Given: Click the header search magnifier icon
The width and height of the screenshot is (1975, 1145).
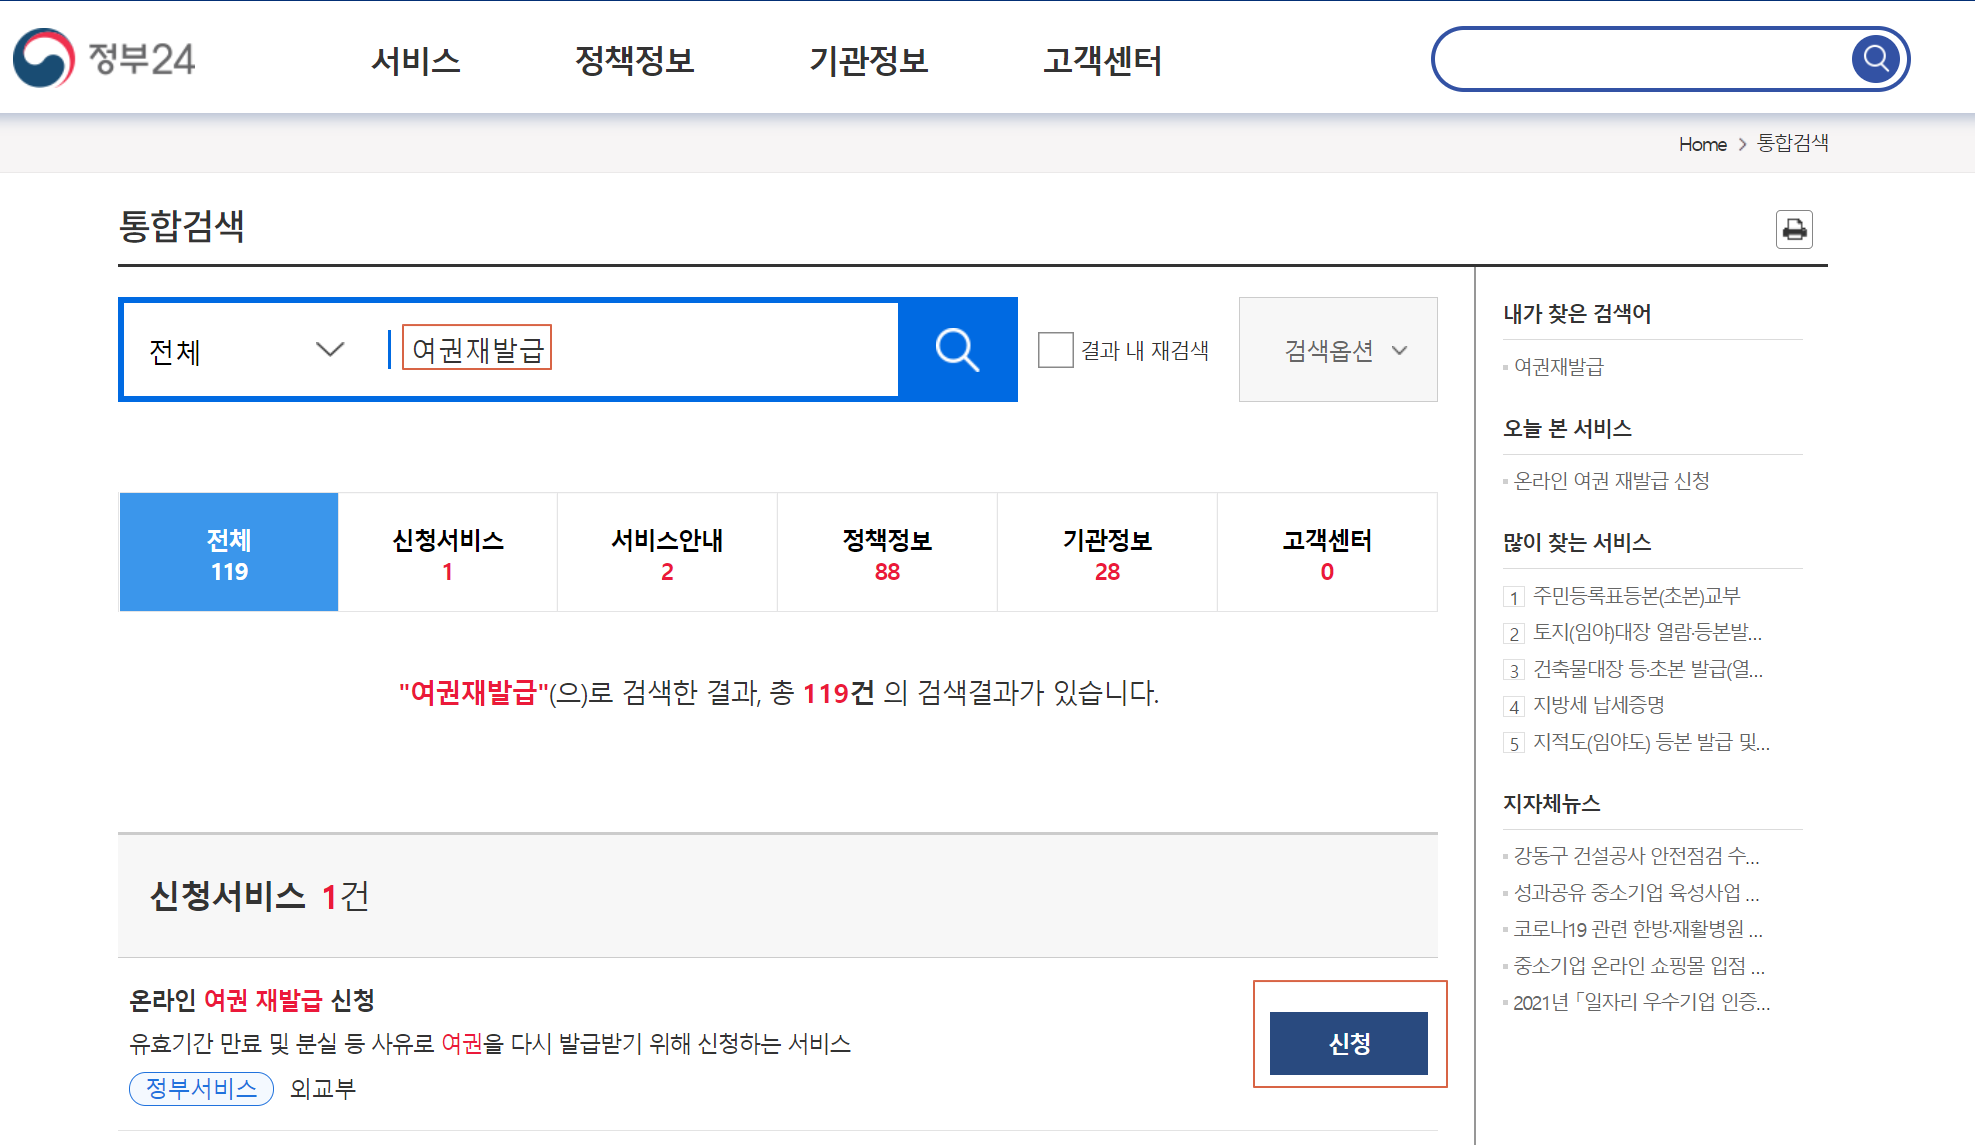Looking at the screenshot, I should tap(1875, 59).
